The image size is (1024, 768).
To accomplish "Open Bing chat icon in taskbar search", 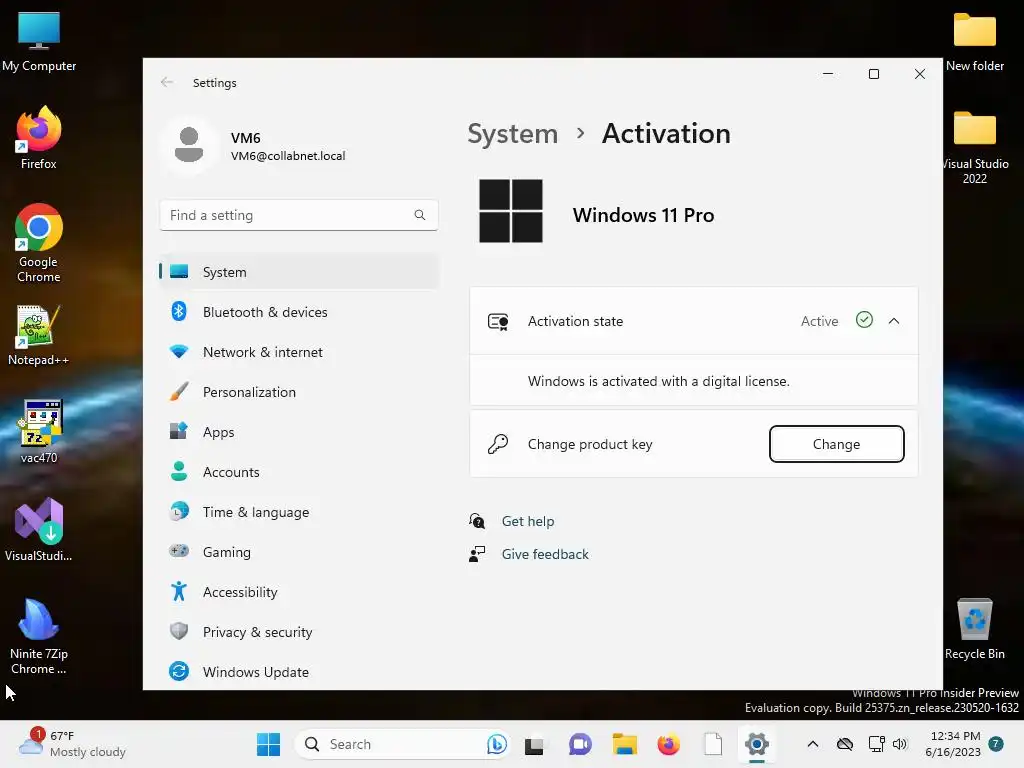I will pos(496,744).
